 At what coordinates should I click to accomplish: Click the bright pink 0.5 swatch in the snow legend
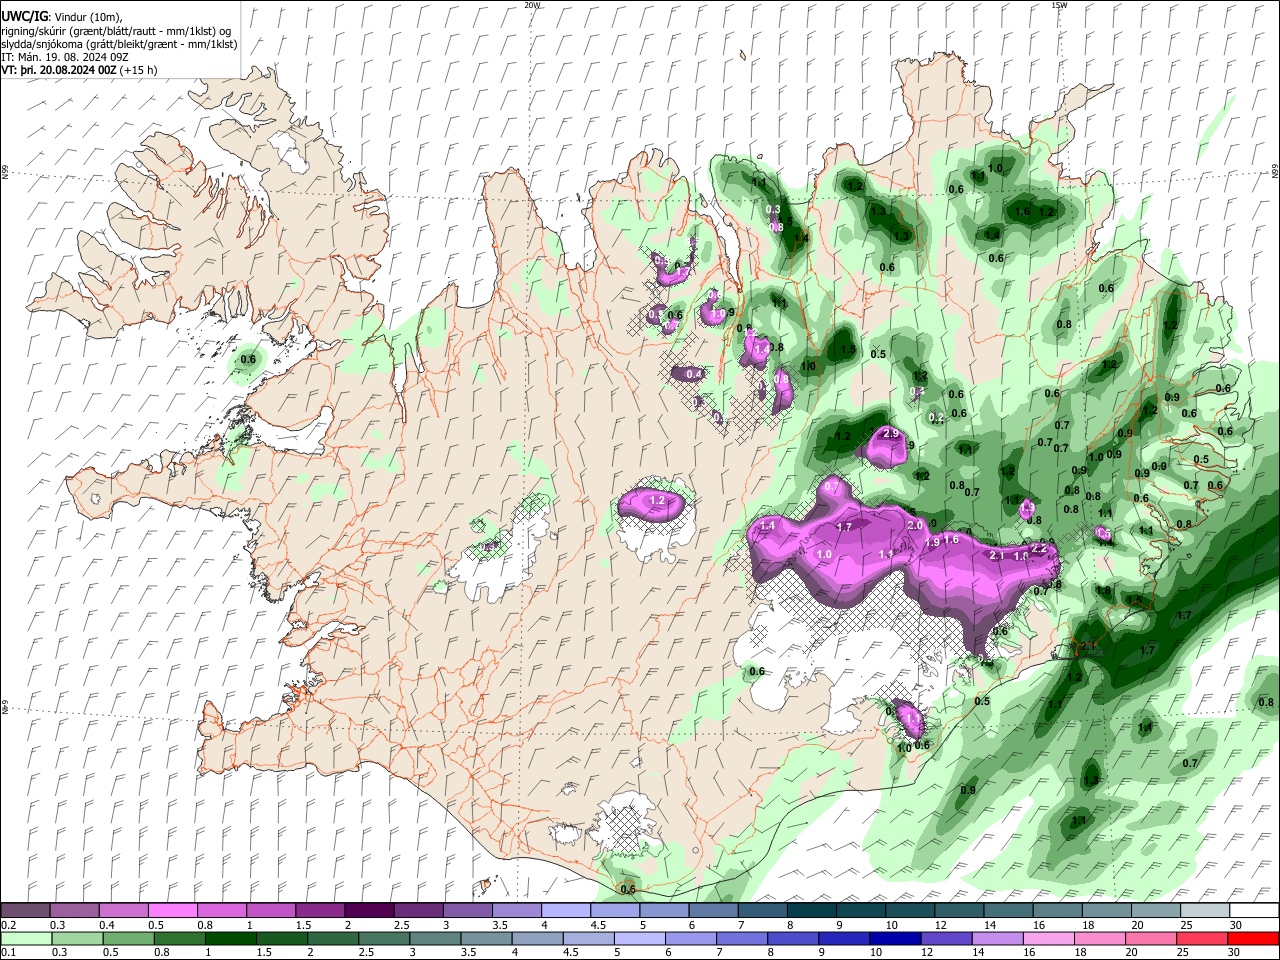coord(172,910)
